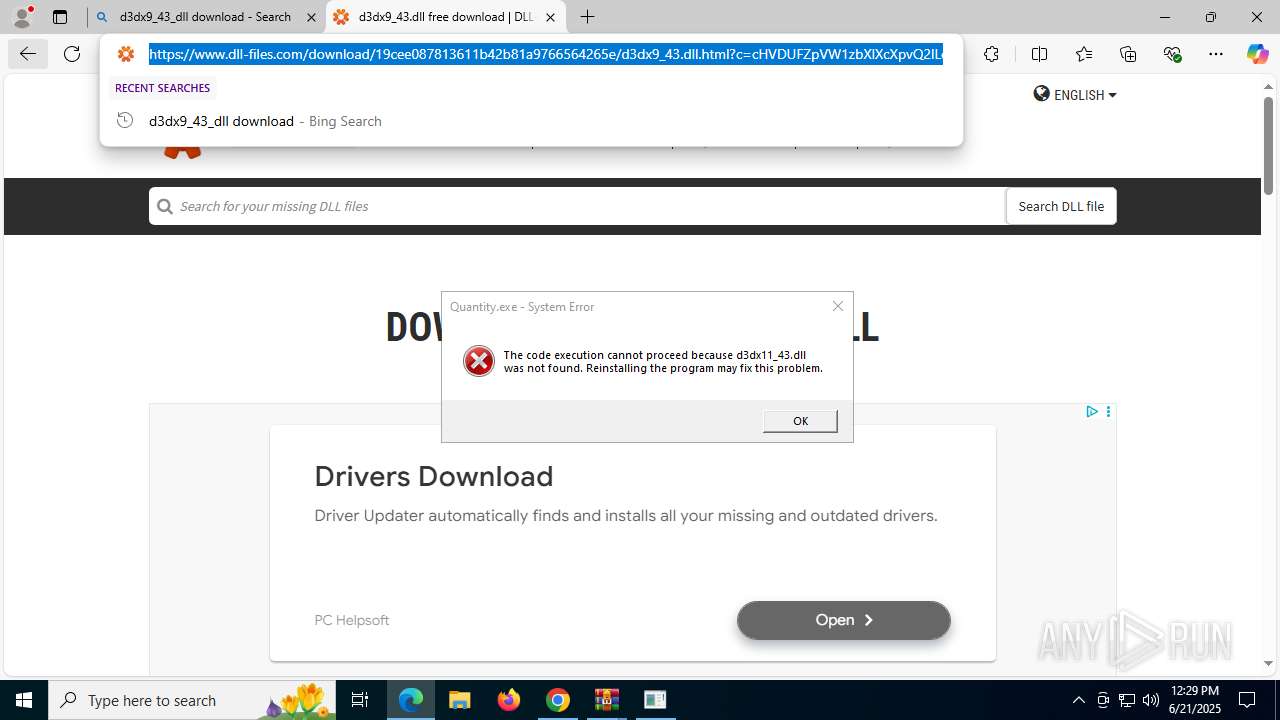Image resolution: width=1280 pixels, height=720 pixels.
Task: Show hidden system tray icons
Action: [1078, 700]
